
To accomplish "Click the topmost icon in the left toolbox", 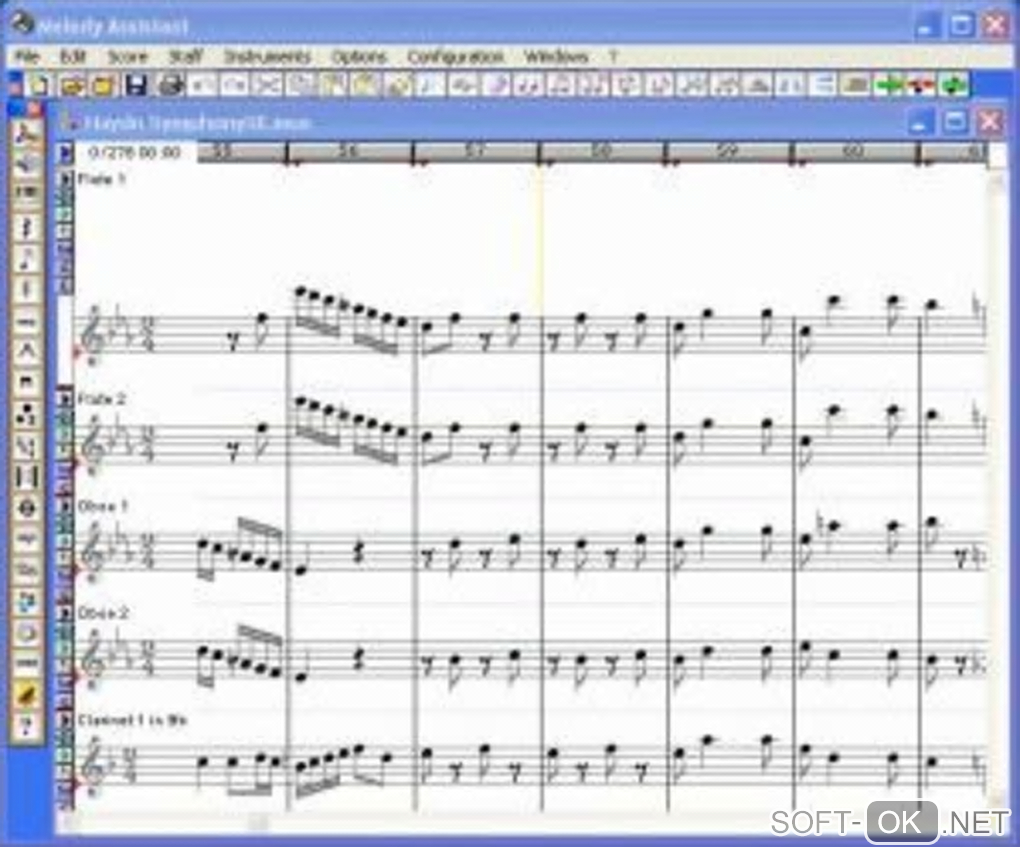I will click(x=27, y=133).
